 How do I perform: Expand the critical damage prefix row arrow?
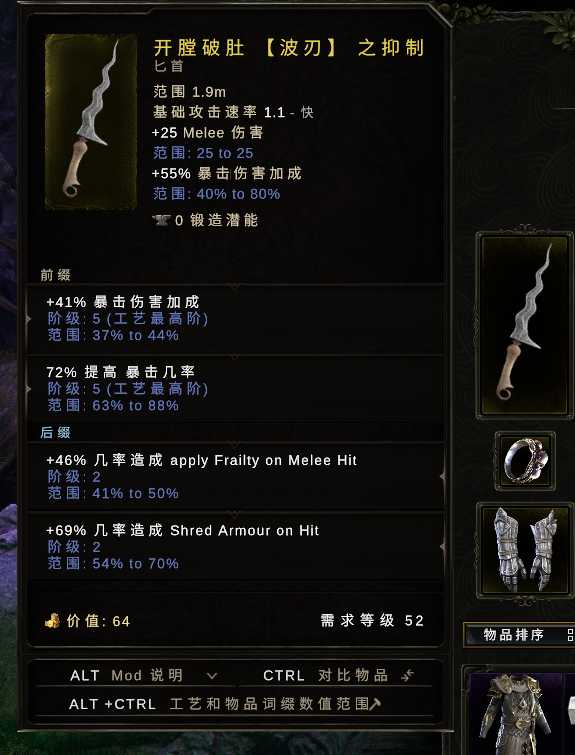tap(29, 319)
